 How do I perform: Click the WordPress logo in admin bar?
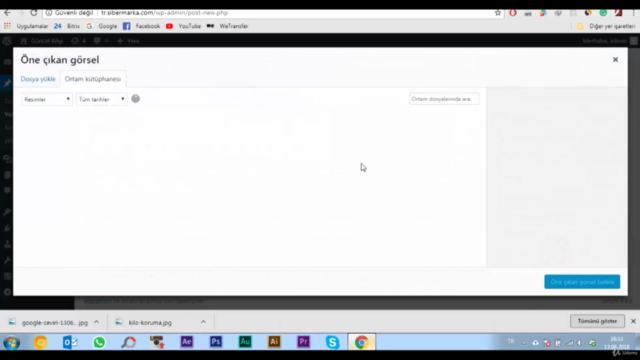tap(7, 41)
